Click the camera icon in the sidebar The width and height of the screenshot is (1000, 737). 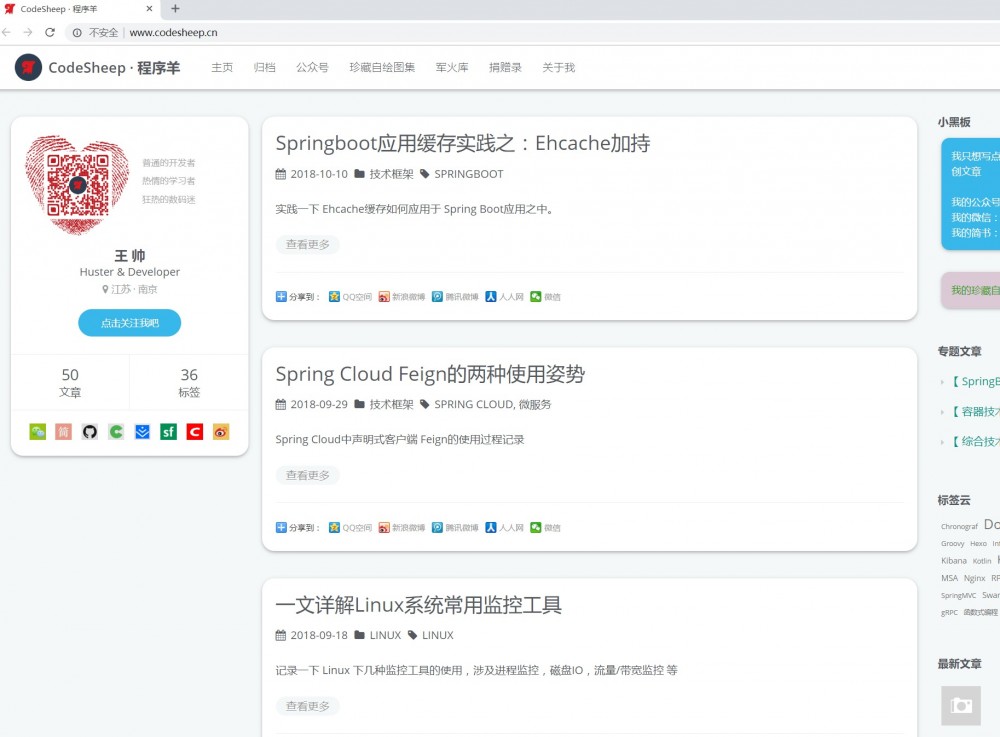pos(961,705)
